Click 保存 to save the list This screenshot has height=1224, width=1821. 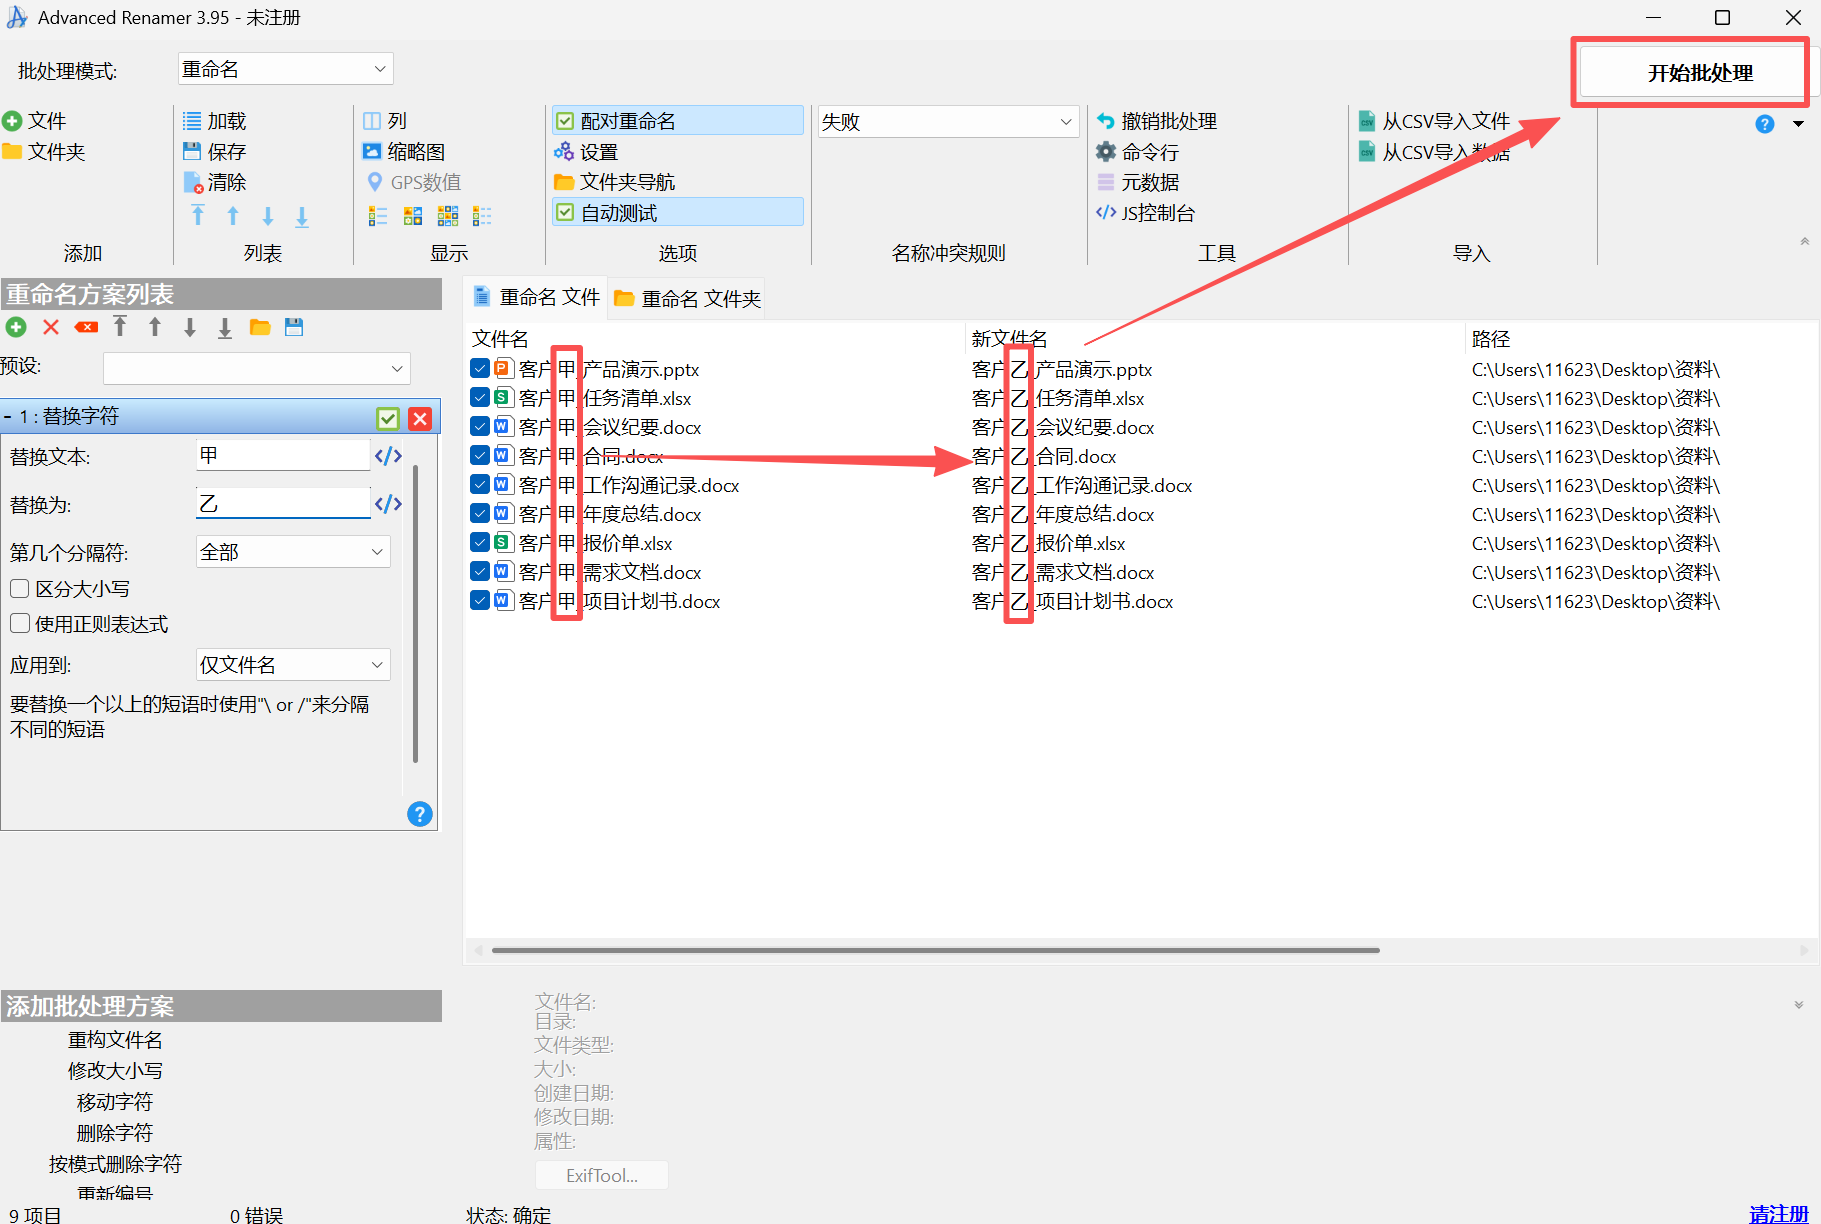pos(215,152)
